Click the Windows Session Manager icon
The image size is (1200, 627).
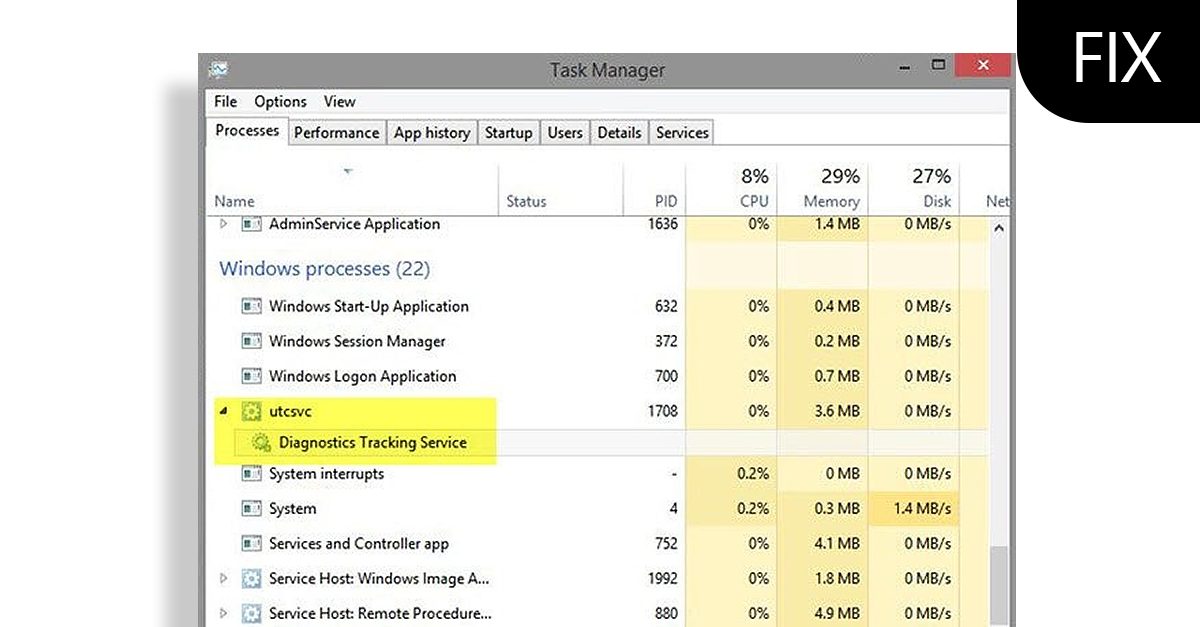252,341
